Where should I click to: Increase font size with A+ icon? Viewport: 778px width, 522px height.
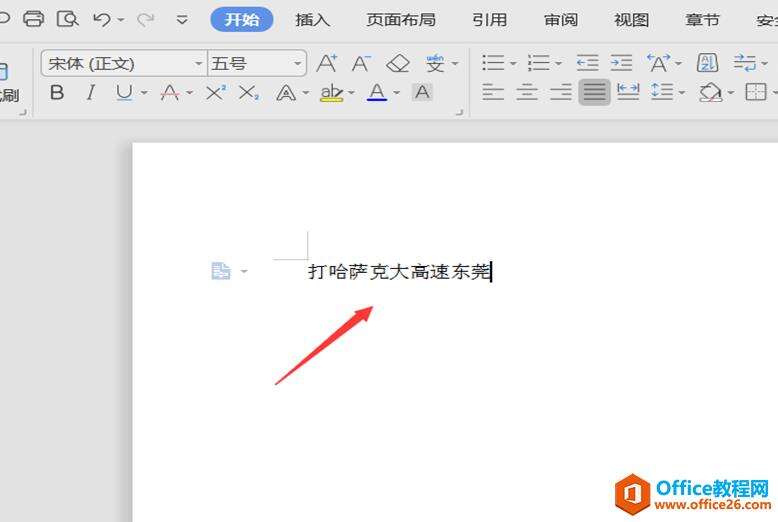[x=326, y=64]
